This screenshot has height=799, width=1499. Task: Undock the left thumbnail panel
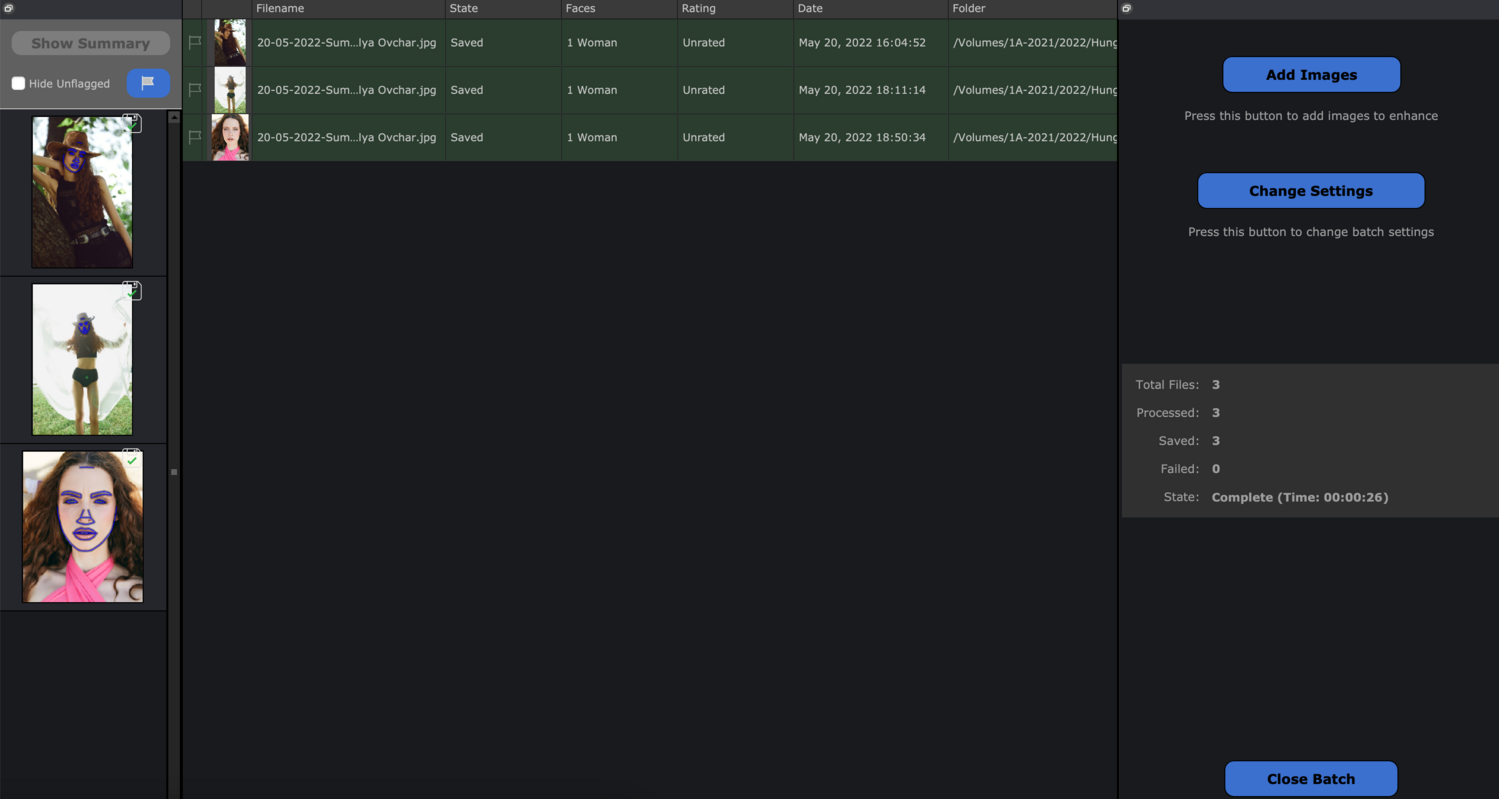(x=9, y=8)
